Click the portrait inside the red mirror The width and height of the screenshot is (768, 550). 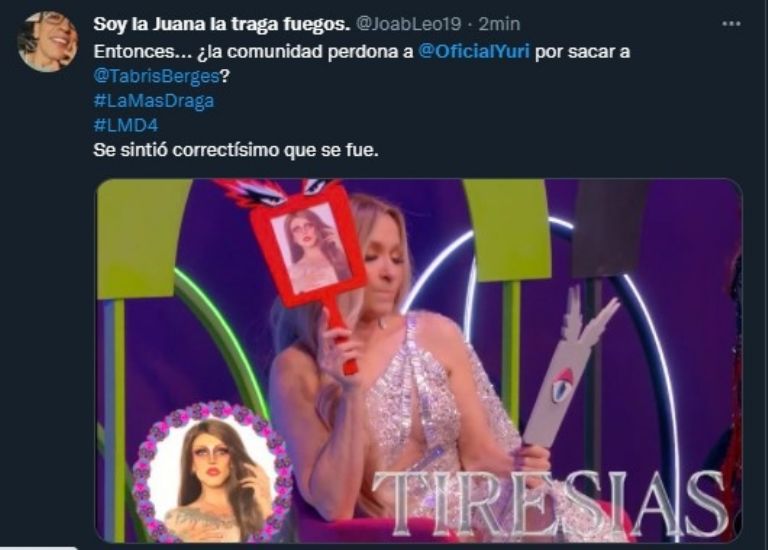tap(310, 249)
